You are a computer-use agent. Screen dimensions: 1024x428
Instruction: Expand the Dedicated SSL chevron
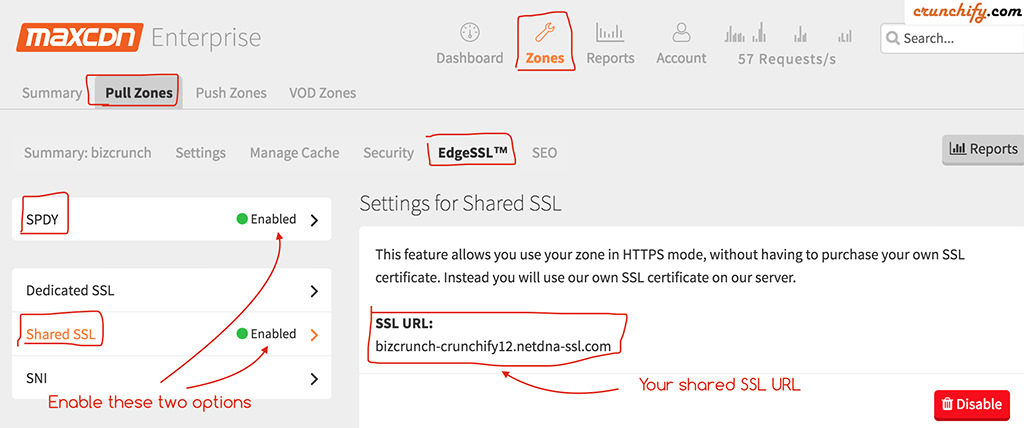pyautogui.click(x=314, y=291)
